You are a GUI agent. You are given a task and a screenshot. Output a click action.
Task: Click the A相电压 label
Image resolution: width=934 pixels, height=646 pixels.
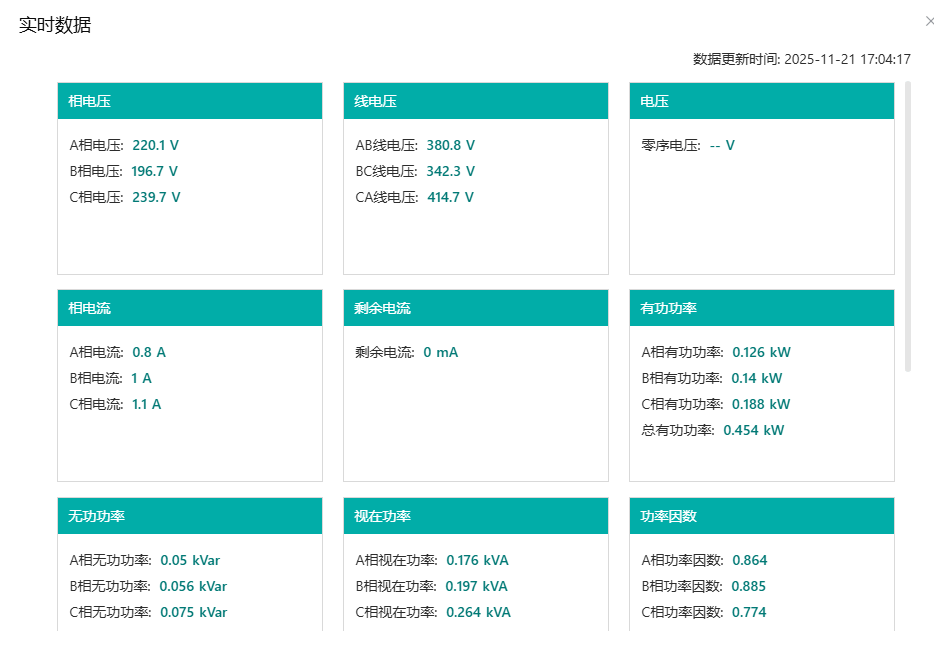click(x=96, y=145)
